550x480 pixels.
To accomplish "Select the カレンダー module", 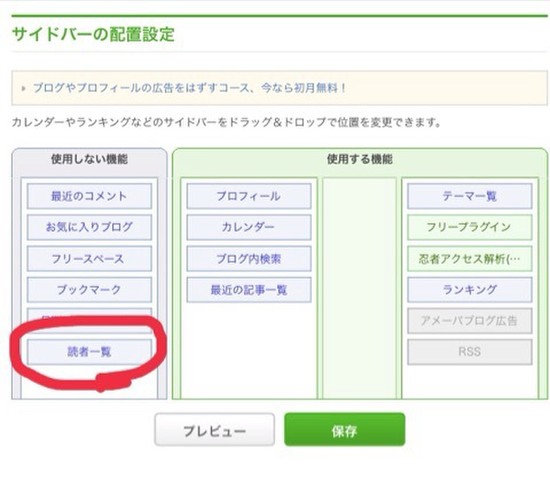I will [249, 227].
